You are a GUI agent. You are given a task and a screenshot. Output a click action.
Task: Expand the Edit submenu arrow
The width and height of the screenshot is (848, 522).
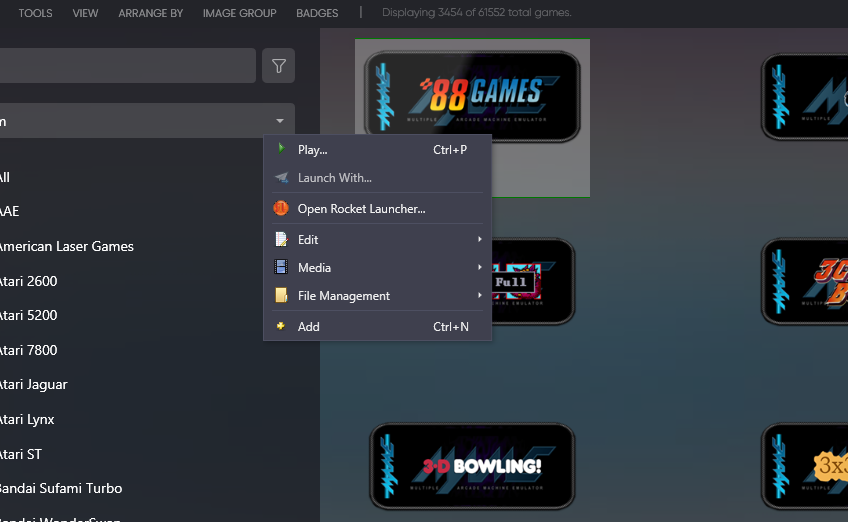click(479, 239)
